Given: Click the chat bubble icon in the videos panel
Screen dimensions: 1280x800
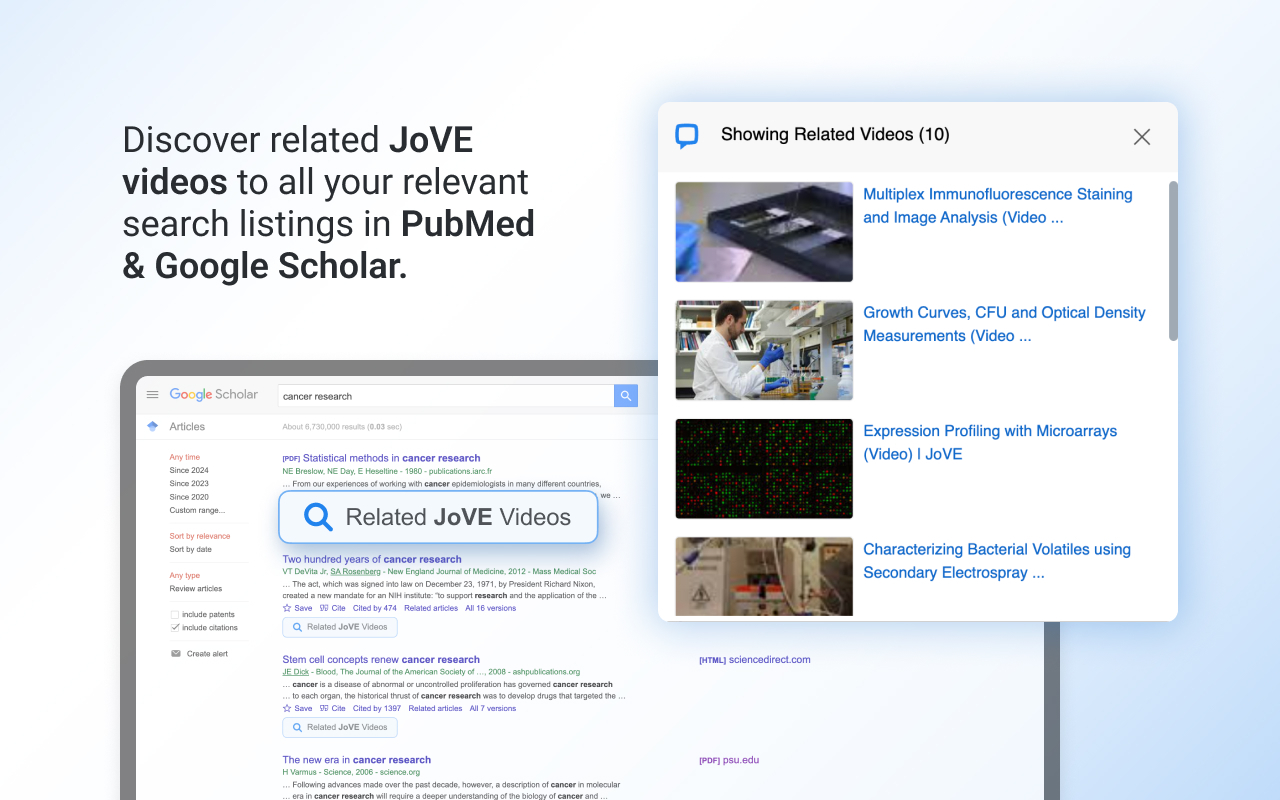Looking at the screenshot, I should [x=687, y=136].
